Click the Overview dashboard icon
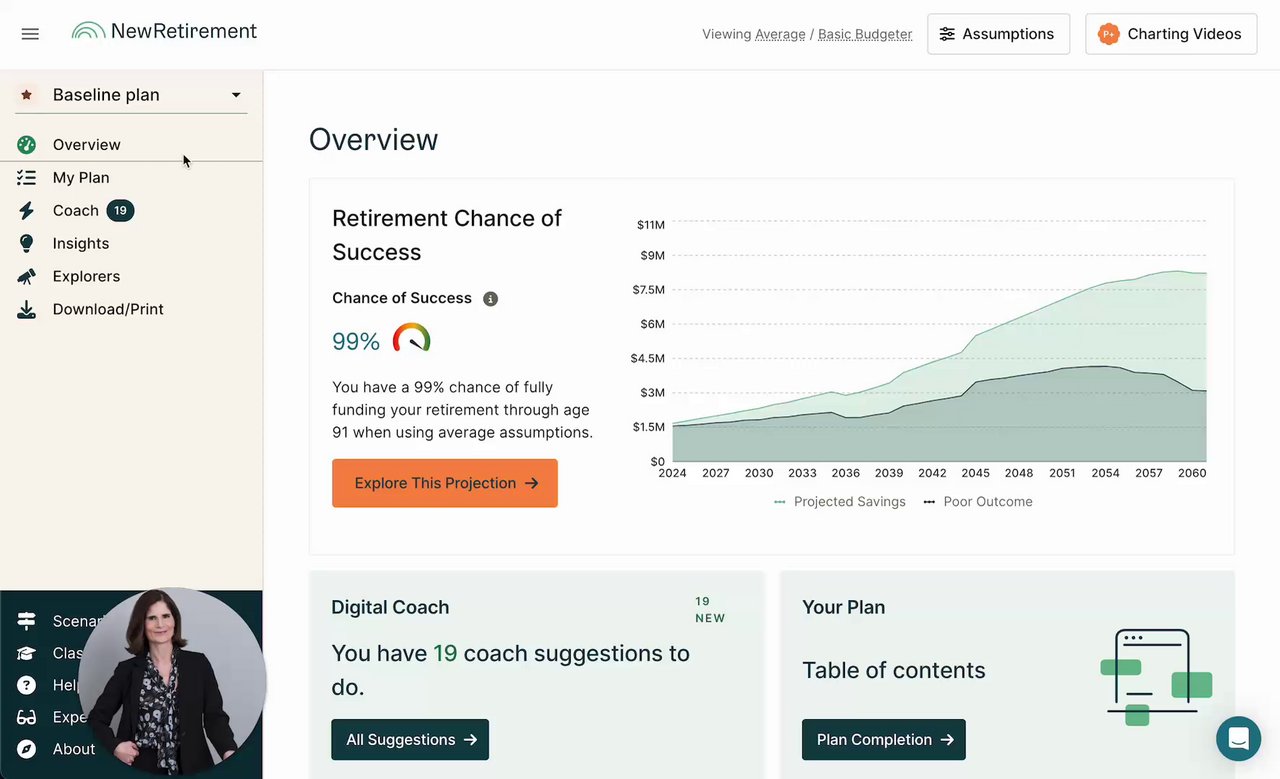 (x=27, y=145)
